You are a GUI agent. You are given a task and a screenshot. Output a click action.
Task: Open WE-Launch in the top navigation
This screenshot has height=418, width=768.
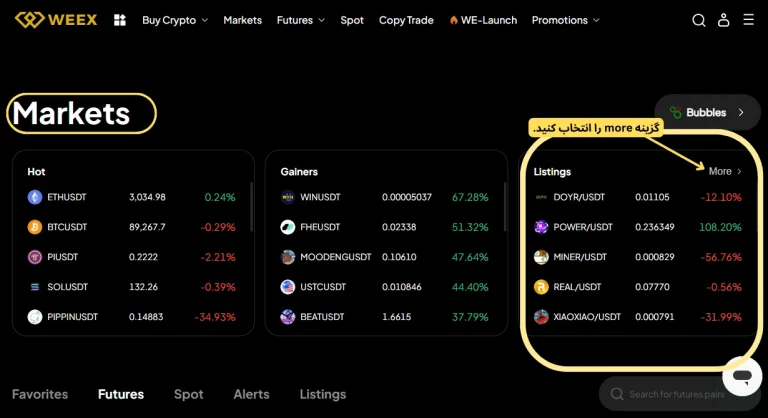tap(483, 20)
